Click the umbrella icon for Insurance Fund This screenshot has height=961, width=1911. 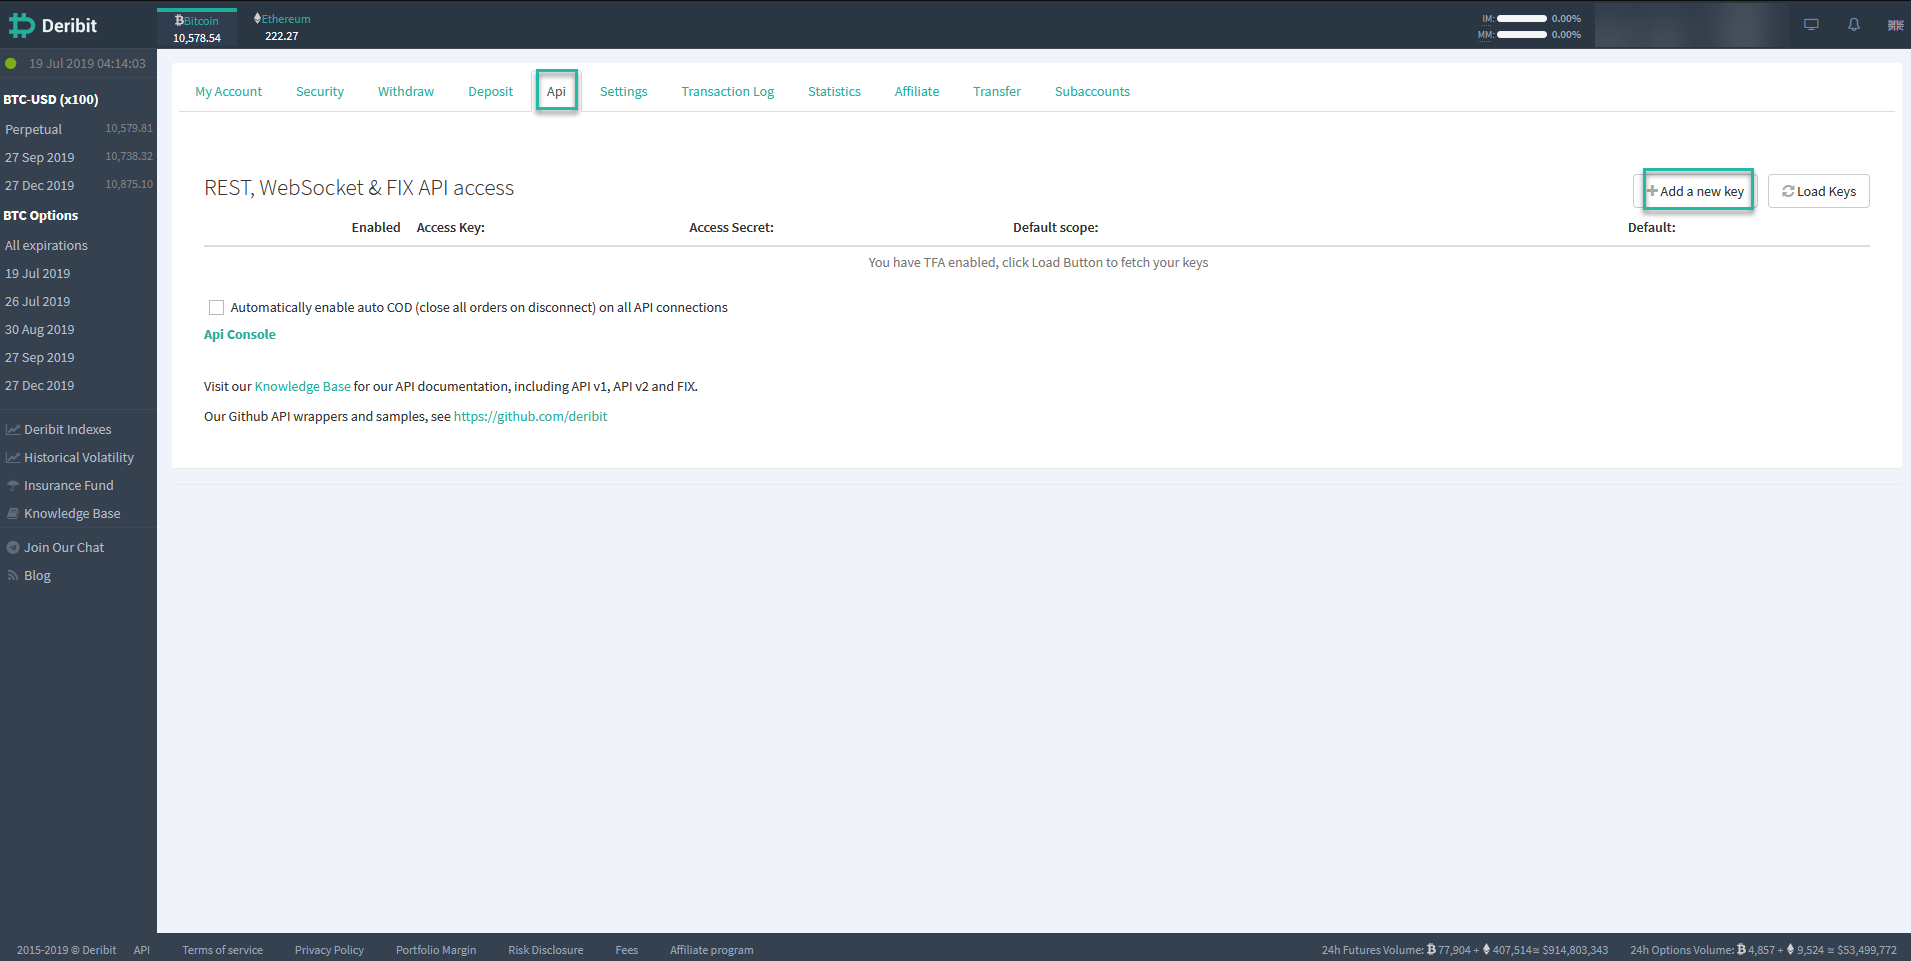[12, 485]
